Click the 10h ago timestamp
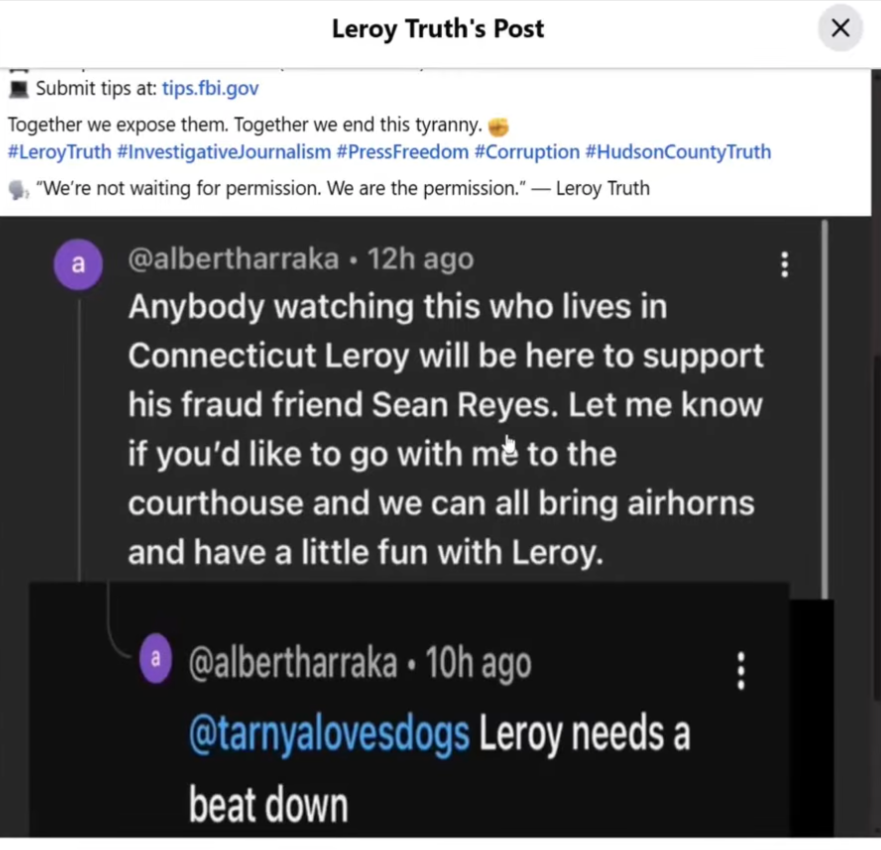Screen dimensions: 881x850 point(479,663)
